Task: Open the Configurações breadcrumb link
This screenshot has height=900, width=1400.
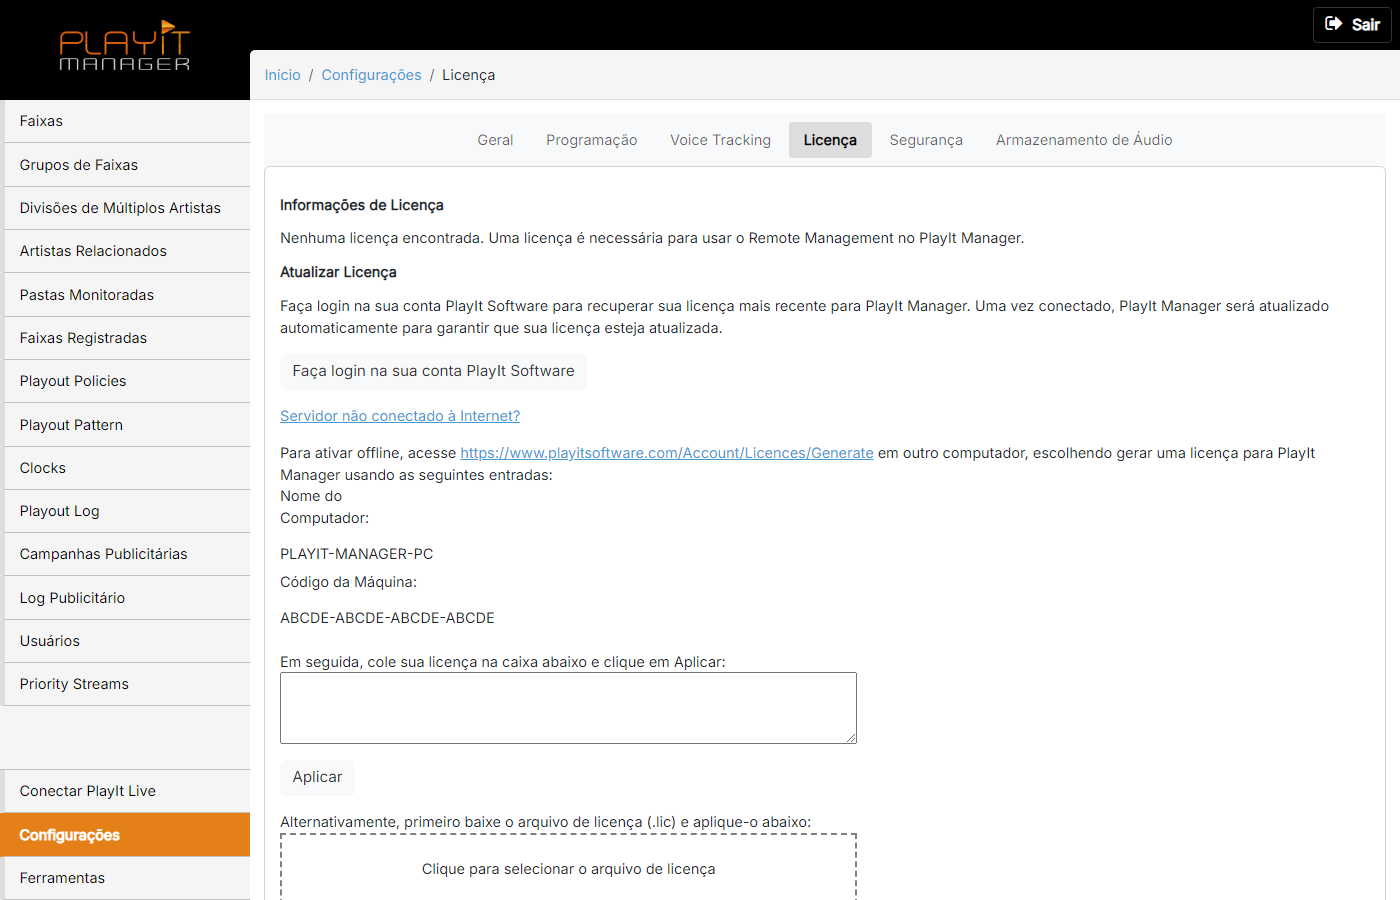Action: coord(371,75)
